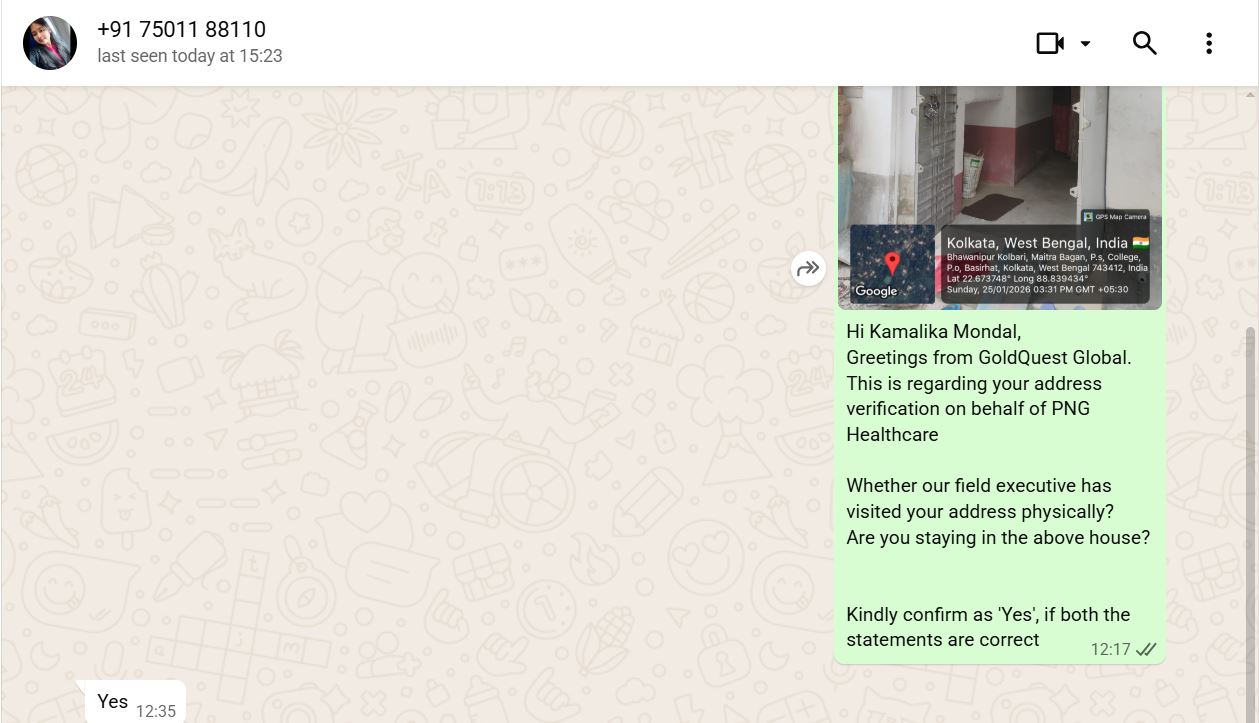The height and width of the screenshot is (723, 1259).
Task: Check the double-tick delivery status icon
Action: 1146,650
